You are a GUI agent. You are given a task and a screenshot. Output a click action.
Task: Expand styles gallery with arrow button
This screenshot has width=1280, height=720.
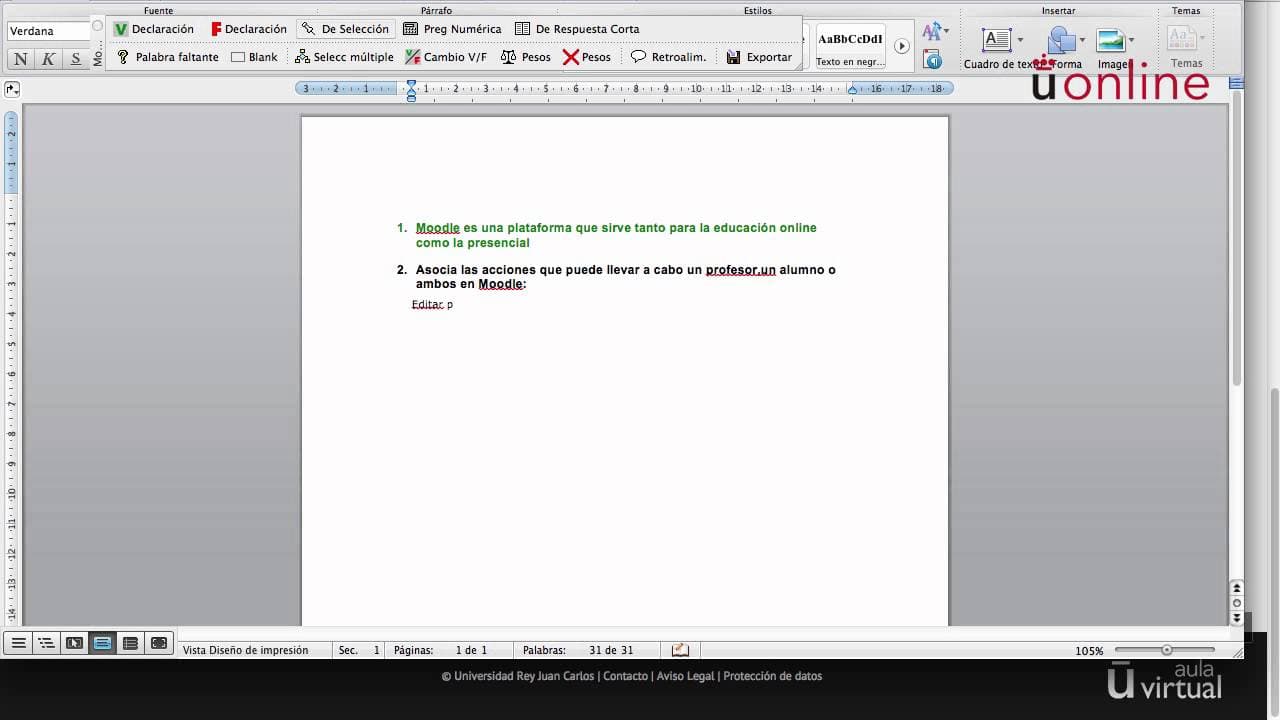[901, 46]
